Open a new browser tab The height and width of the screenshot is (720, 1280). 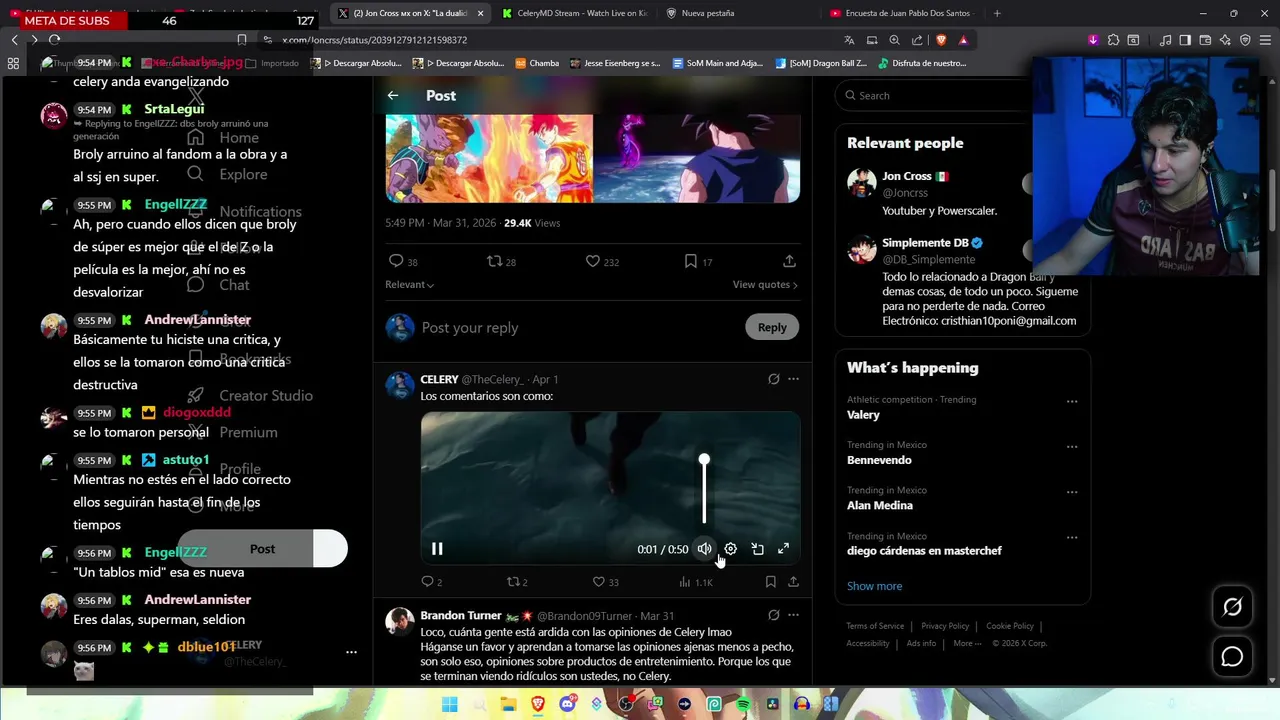click(x=997, y=13)
